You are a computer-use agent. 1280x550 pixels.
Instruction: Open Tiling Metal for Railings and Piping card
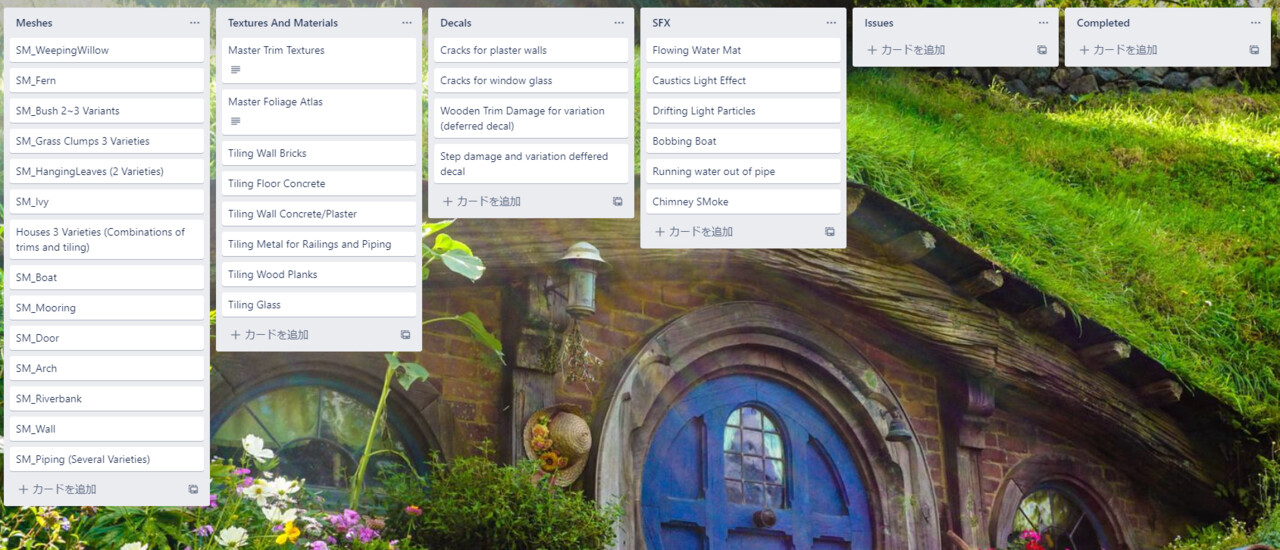coord(319,244)
